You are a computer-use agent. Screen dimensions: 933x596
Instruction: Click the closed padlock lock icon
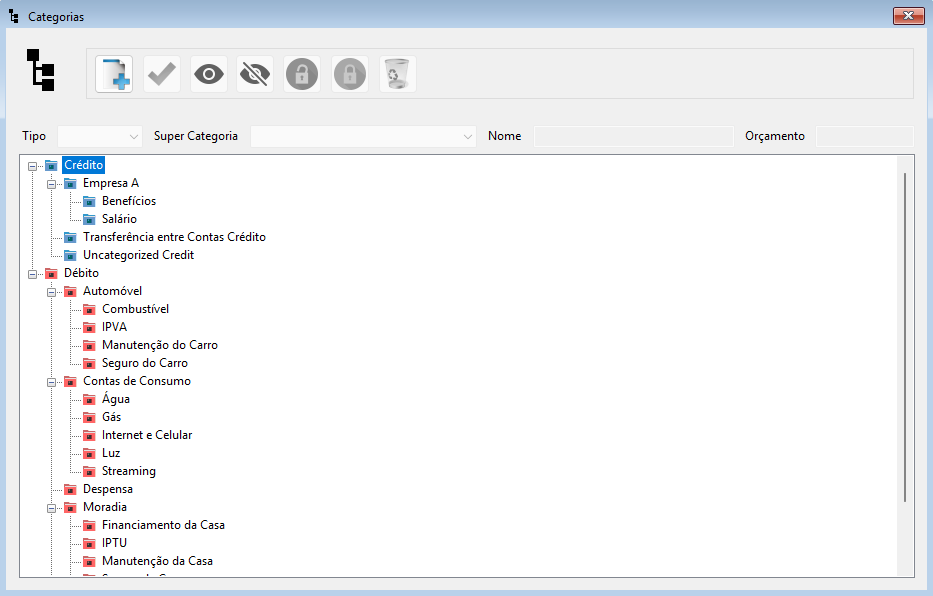pyautogui.click(x=350, y=75)
